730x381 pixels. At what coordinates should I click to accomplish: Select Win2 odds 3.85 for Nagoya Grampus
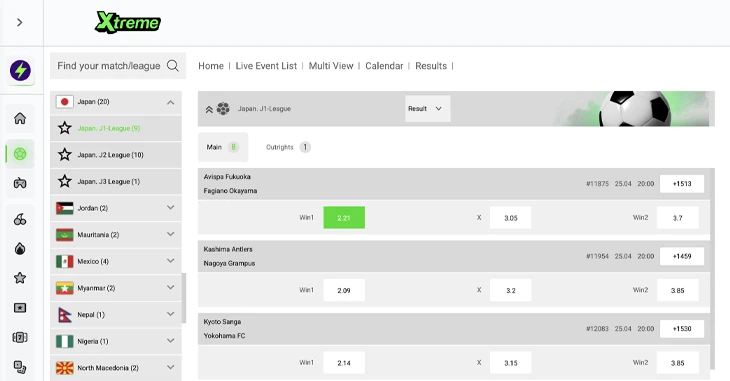[677, 290]
